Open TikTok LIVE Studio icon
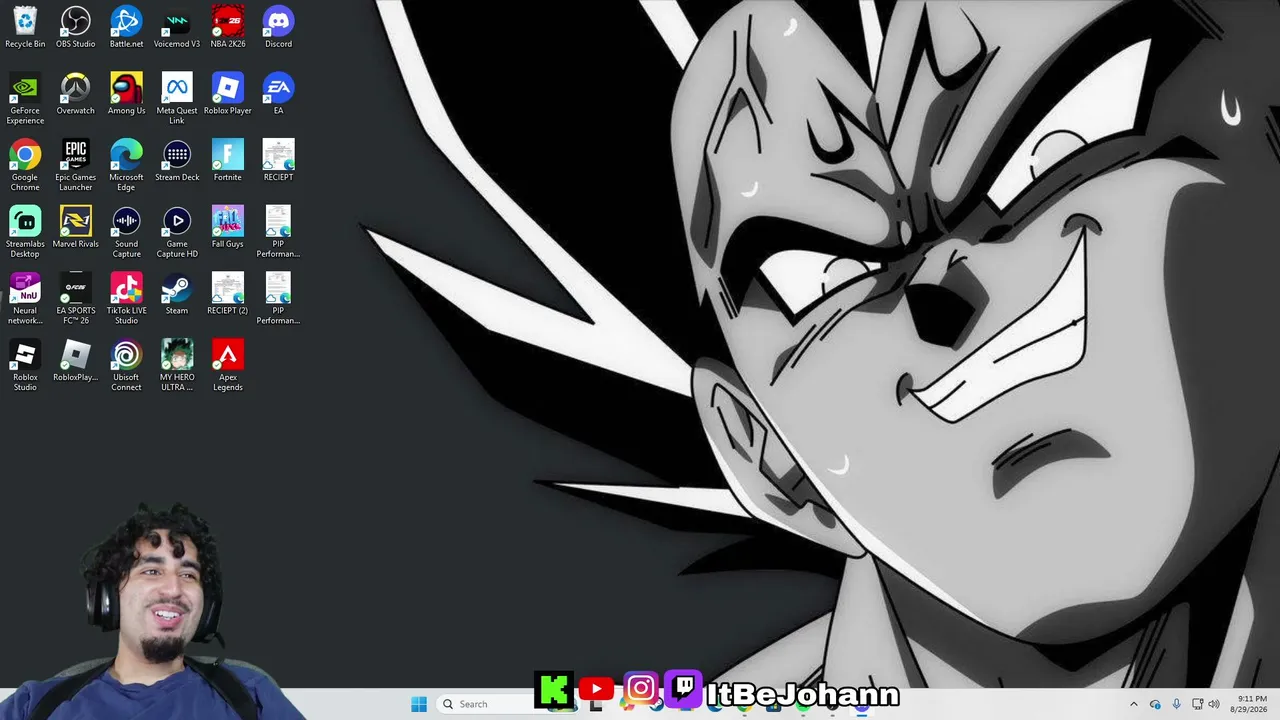 pyautogui.click(x=126, y=299)
